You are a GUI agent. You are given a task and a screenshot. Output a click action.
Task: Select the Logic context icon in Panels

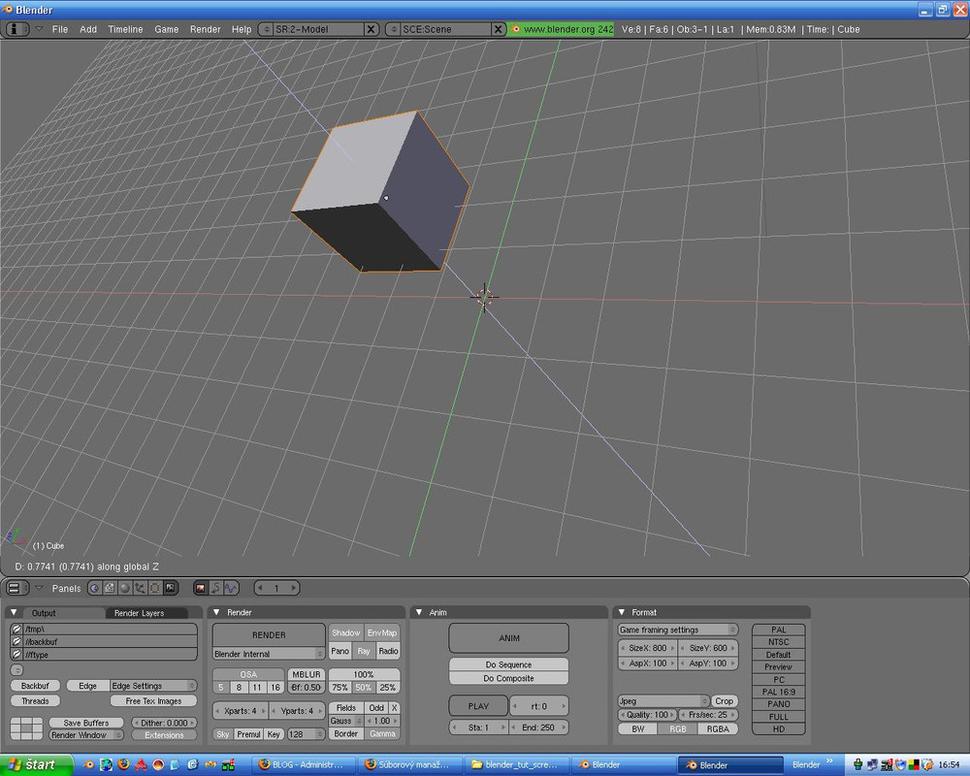coord(95,588)
